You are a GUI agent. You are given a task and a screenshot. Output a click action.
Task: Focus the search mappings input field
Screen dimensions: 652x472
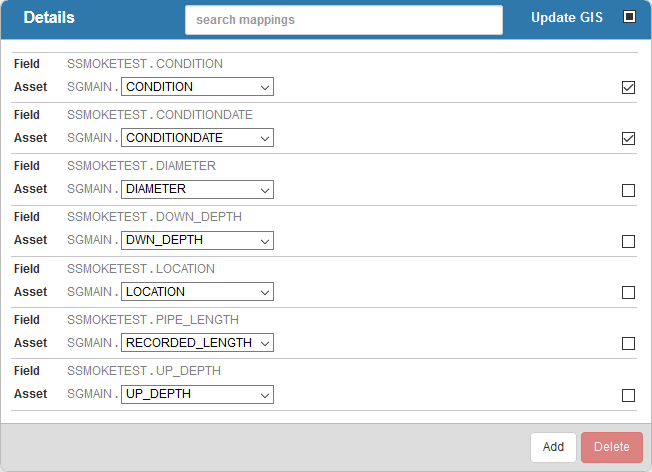click(x=344, y=20)
